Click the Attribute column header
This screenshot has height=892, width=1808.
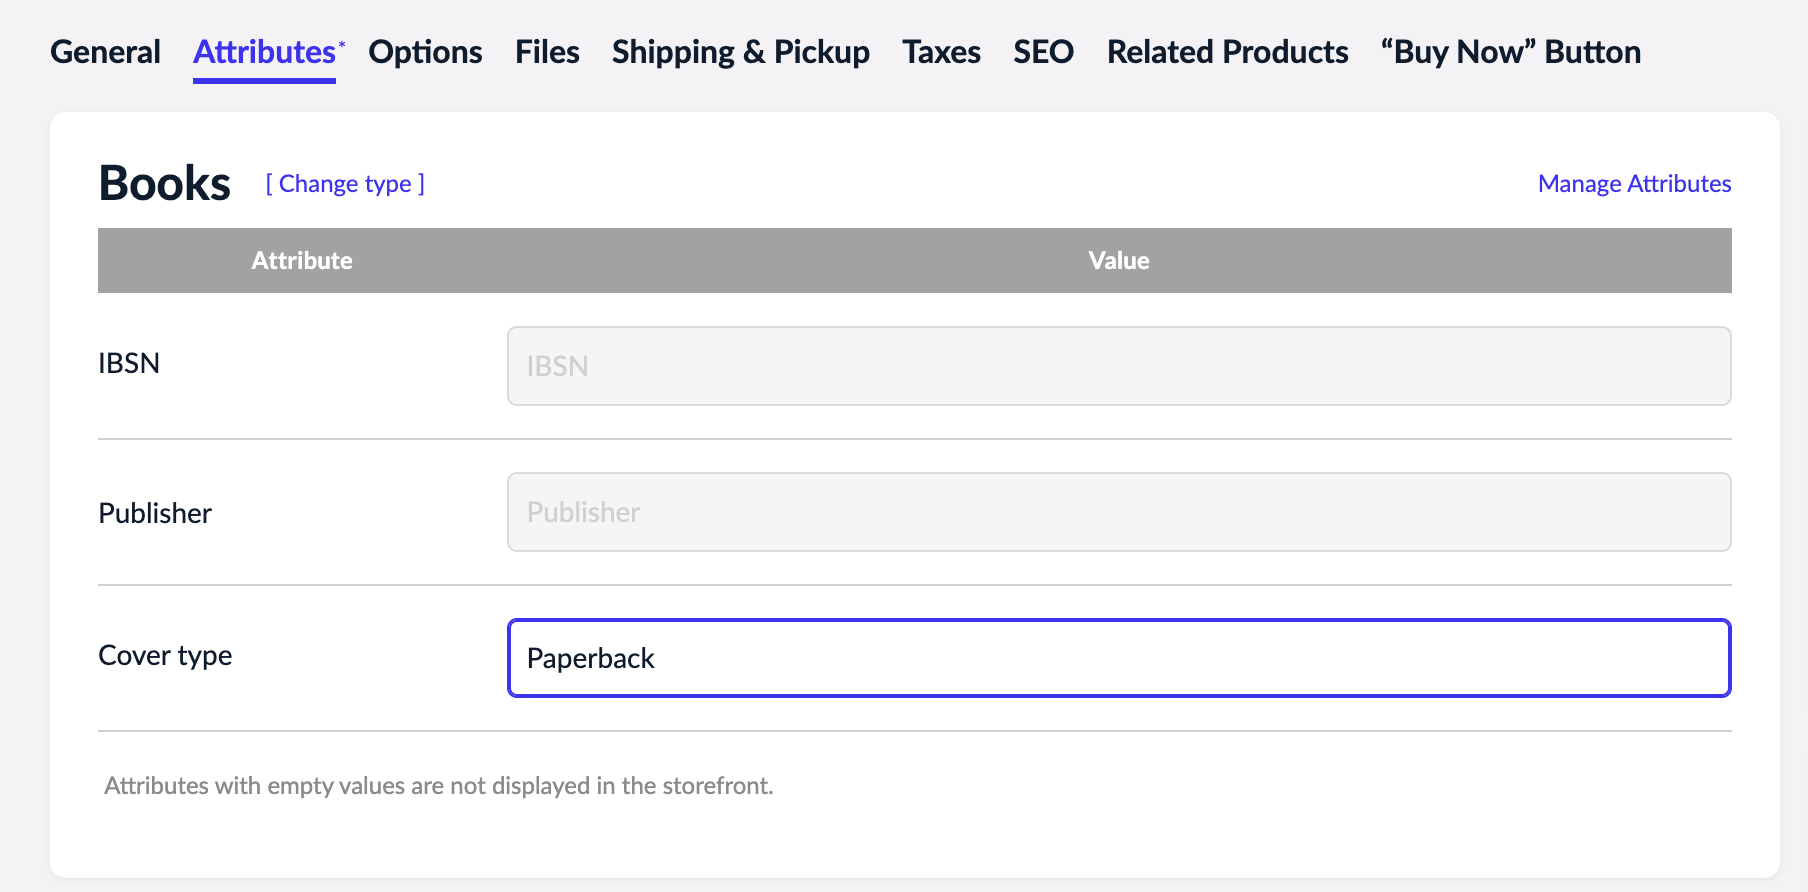click(x=302, y=260)
